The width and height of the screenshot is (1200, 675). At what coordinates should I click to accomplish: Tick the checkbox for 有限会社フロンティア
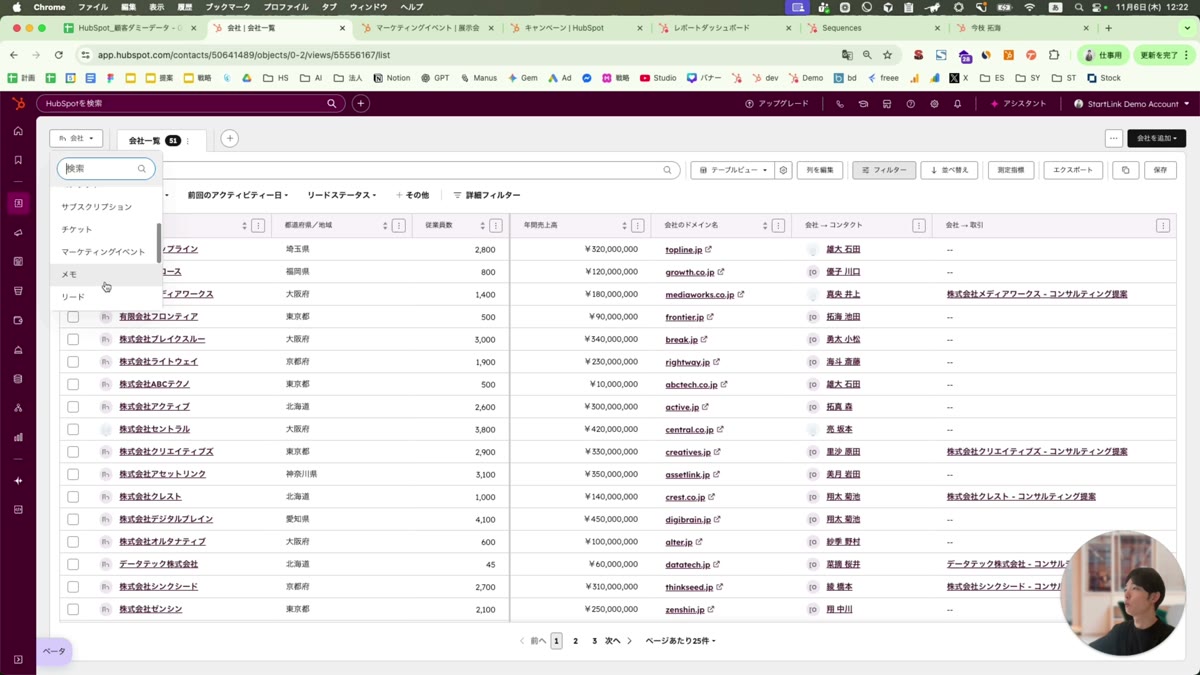tap(73, 317)
